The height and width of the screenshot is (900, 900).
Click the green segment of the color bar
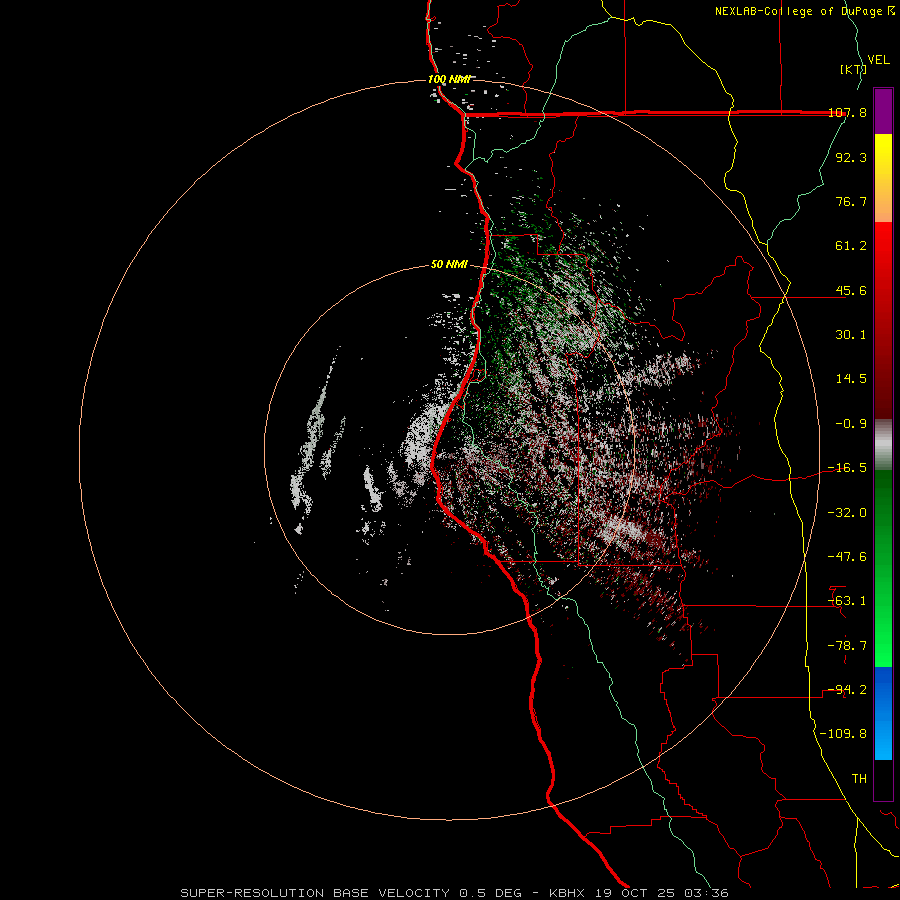pos(883,568)
